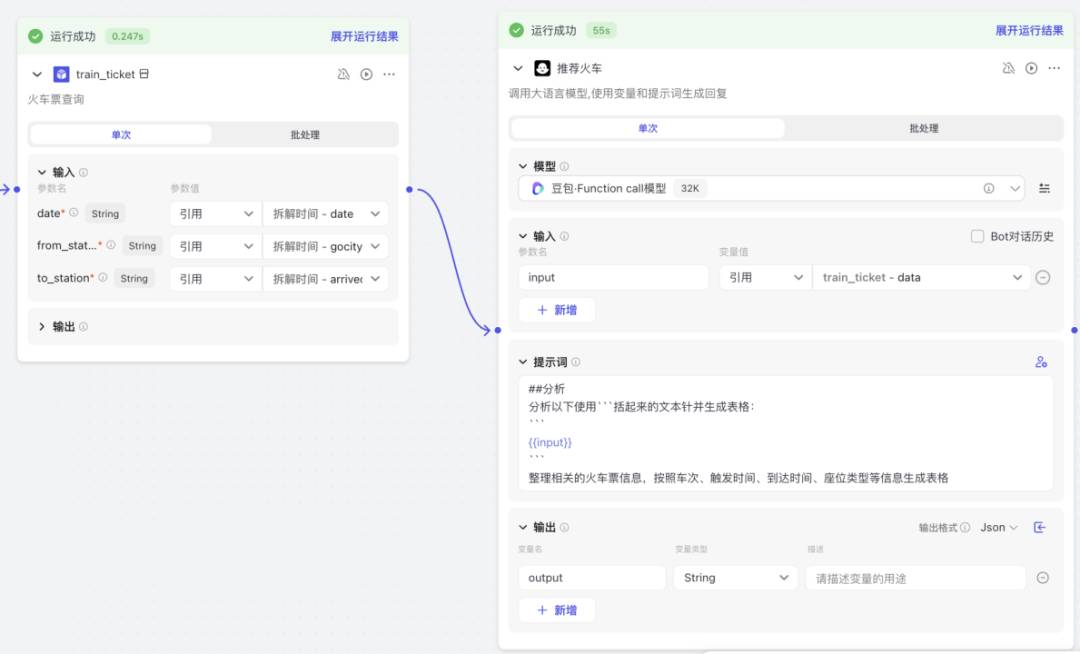Open the 拆解时间 - date value dropdown
This screenshot has height=654, width=1080.
coord(326,213)
